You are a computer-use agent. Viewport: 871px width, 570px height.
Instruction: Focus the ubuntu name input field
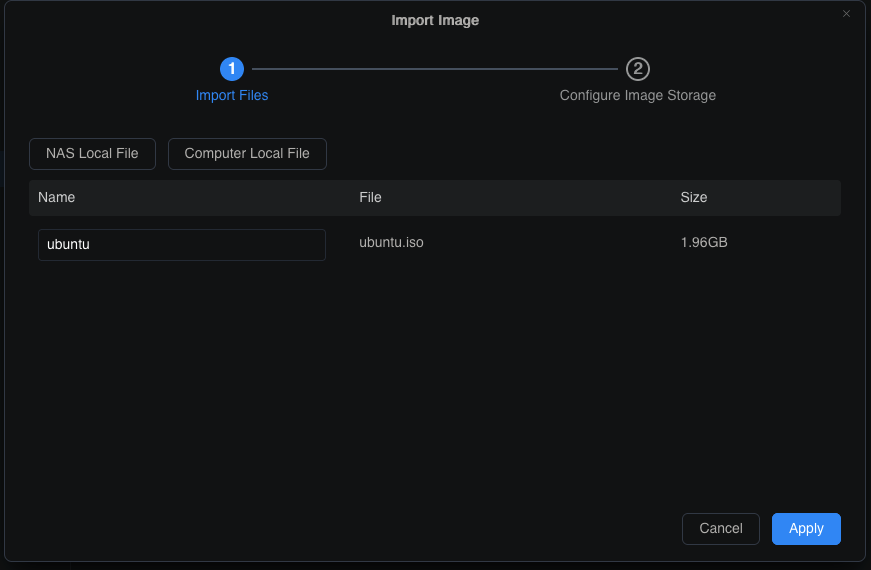182,245
